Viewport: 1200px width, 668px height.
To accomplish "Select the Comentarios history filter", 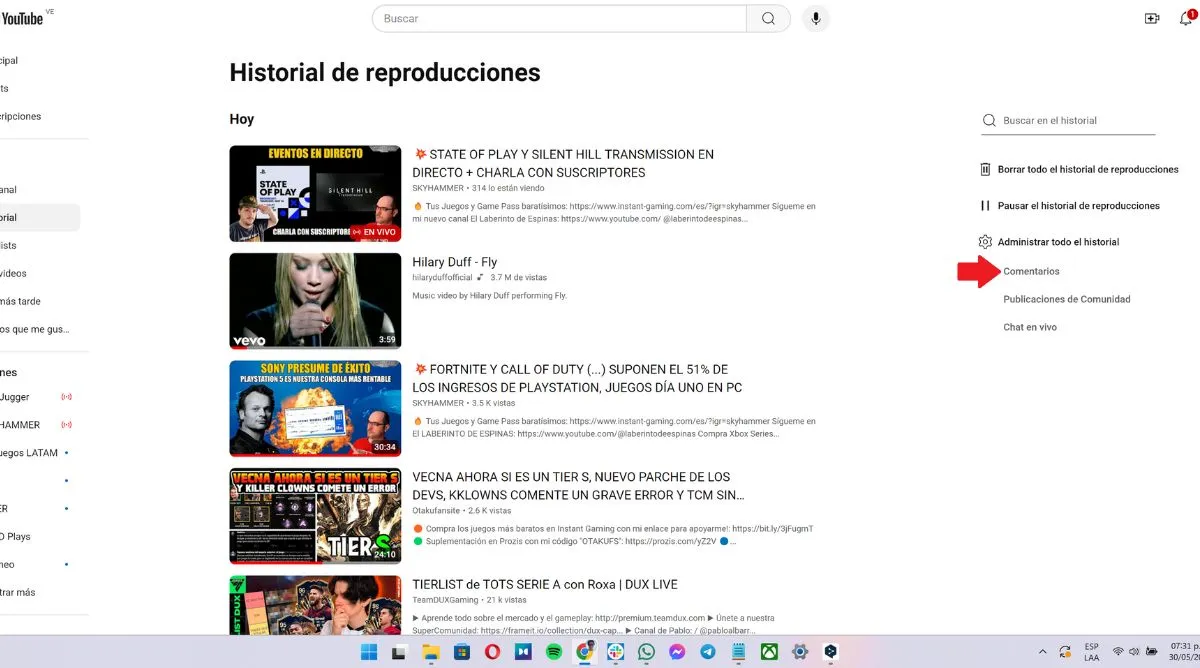I will (1030, 271).
